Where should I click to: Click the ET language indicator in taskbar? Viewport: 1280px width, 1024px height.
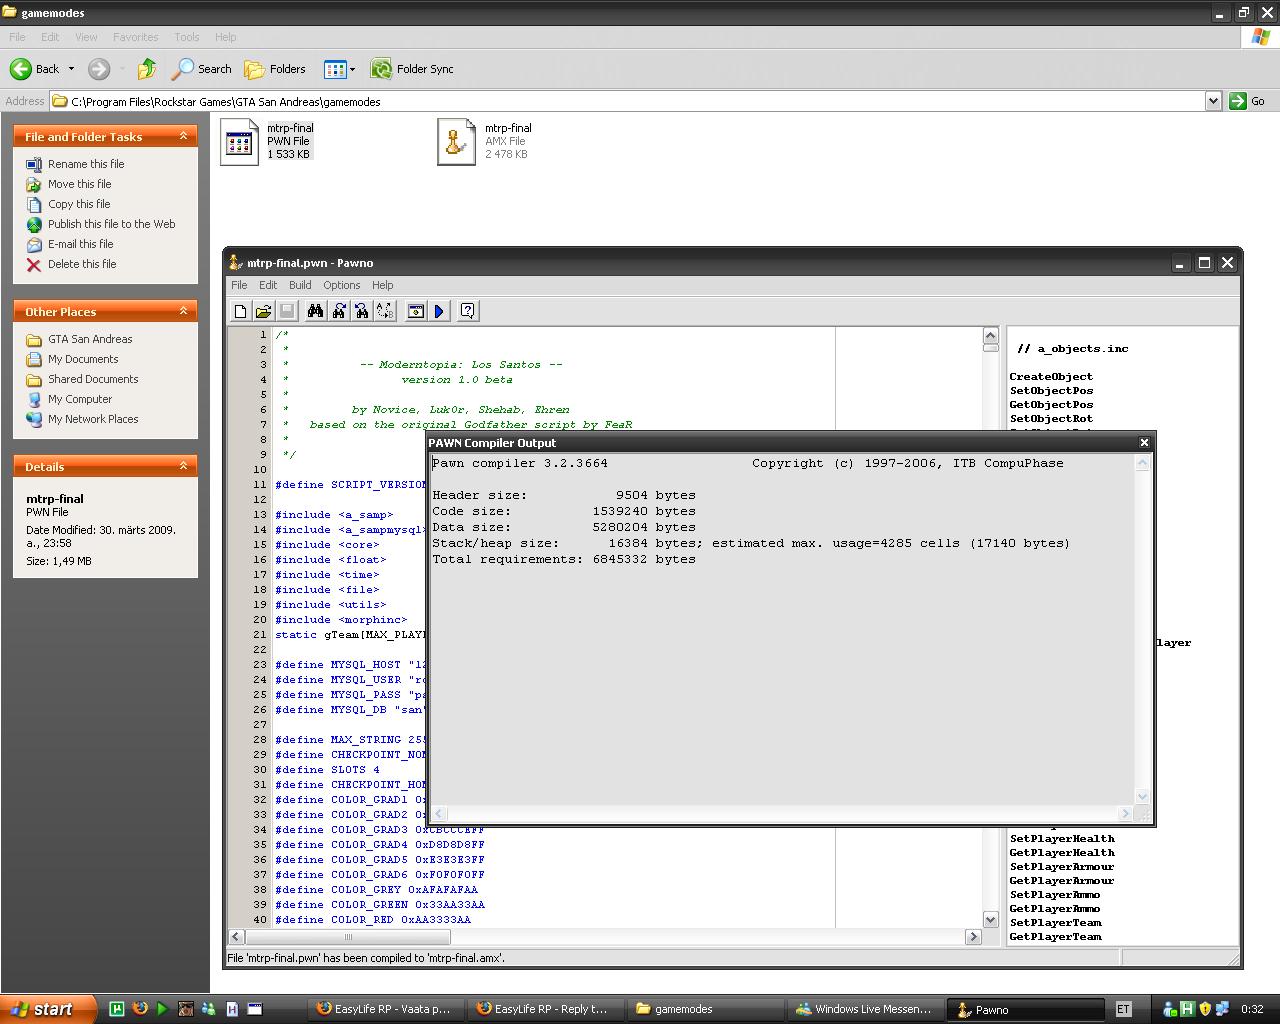(1123, 1009)
